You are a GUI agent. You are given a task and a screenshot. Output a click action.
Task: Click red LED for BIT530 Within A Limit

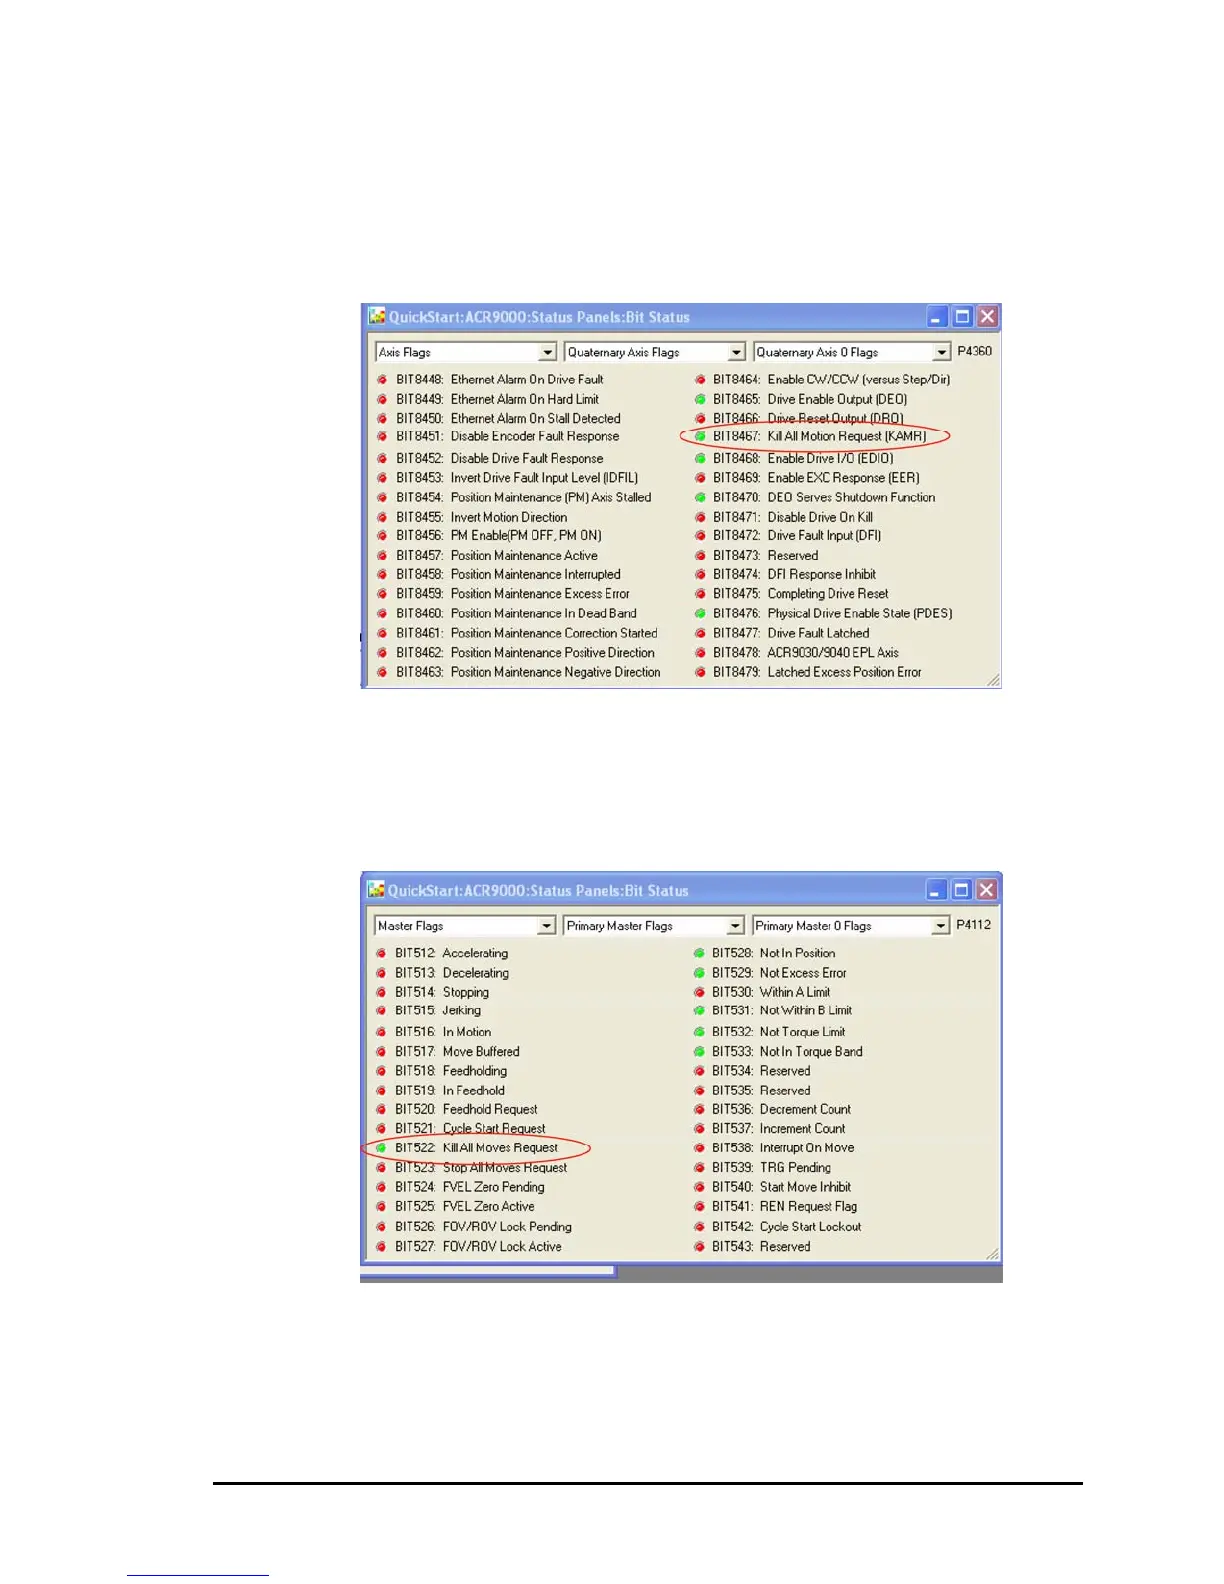699,992
